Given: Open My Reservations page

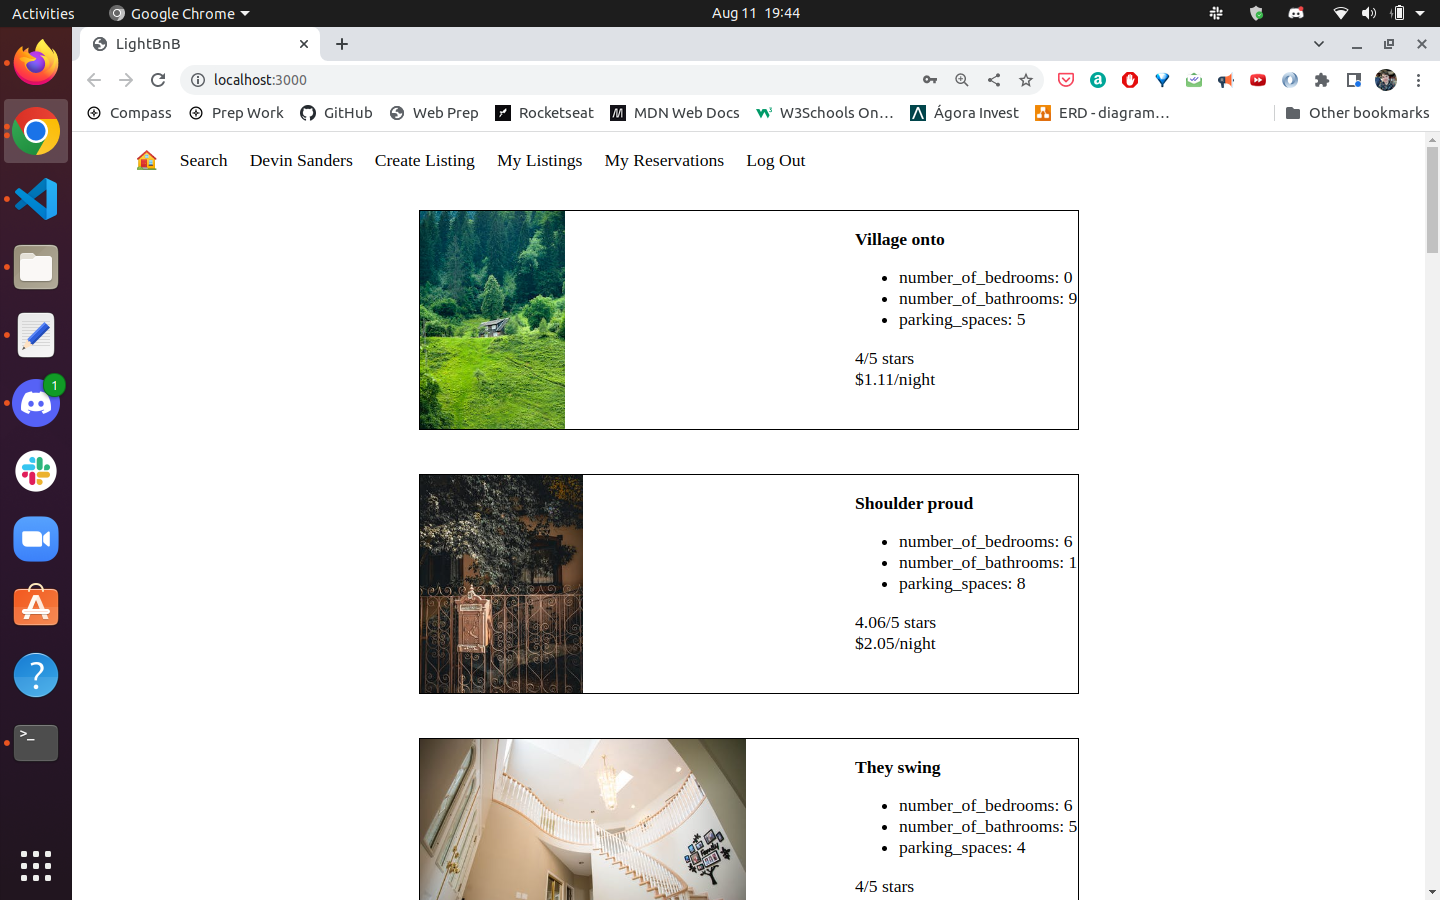Looking at the screenshot, I should [x=664, y=160].
